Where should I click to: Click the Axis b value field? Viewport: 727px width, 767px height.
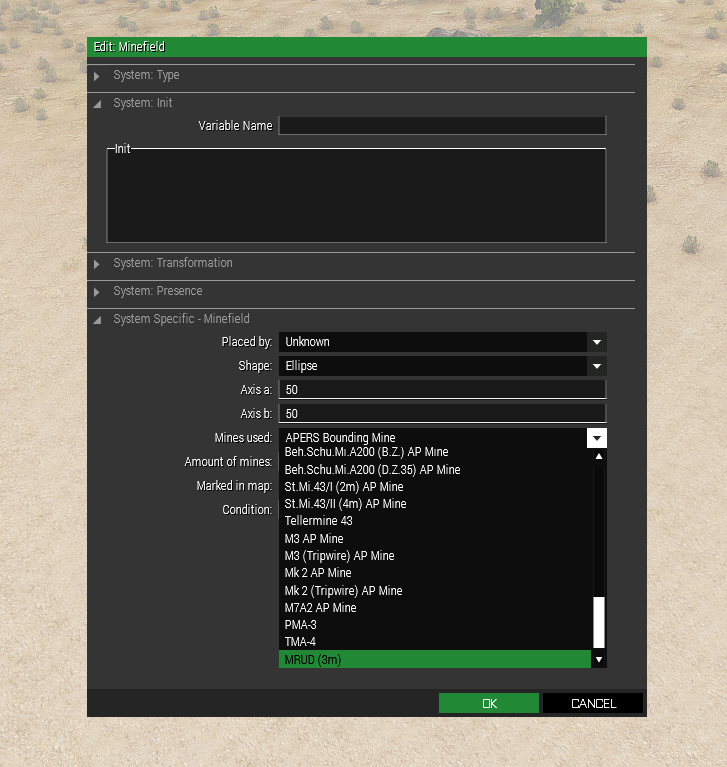442,414
